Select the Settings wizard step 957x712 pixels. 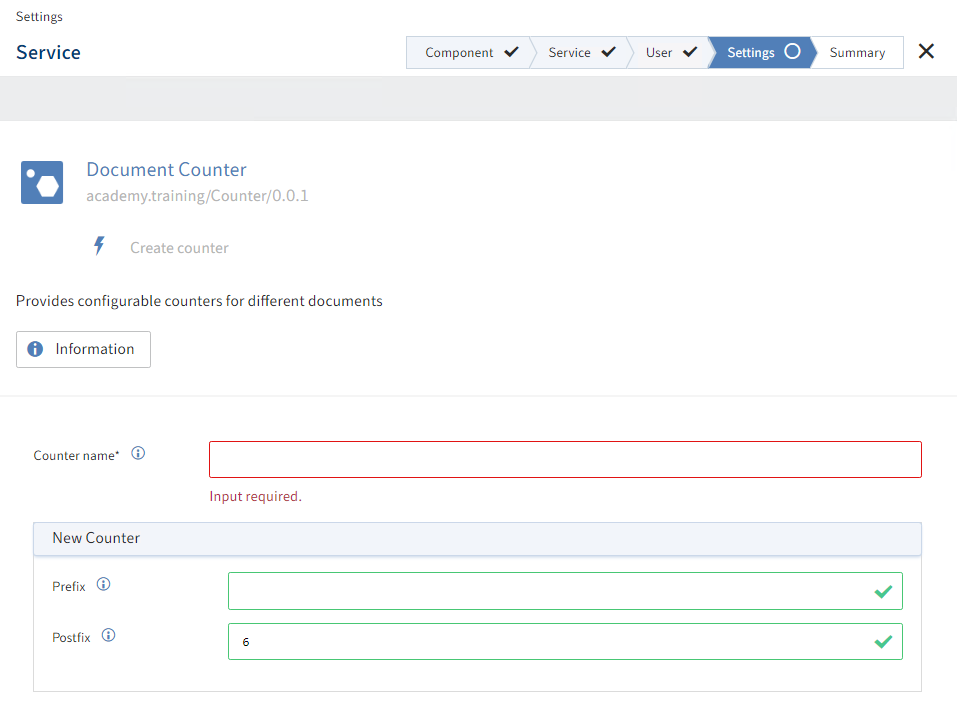[x=761, y=53]
